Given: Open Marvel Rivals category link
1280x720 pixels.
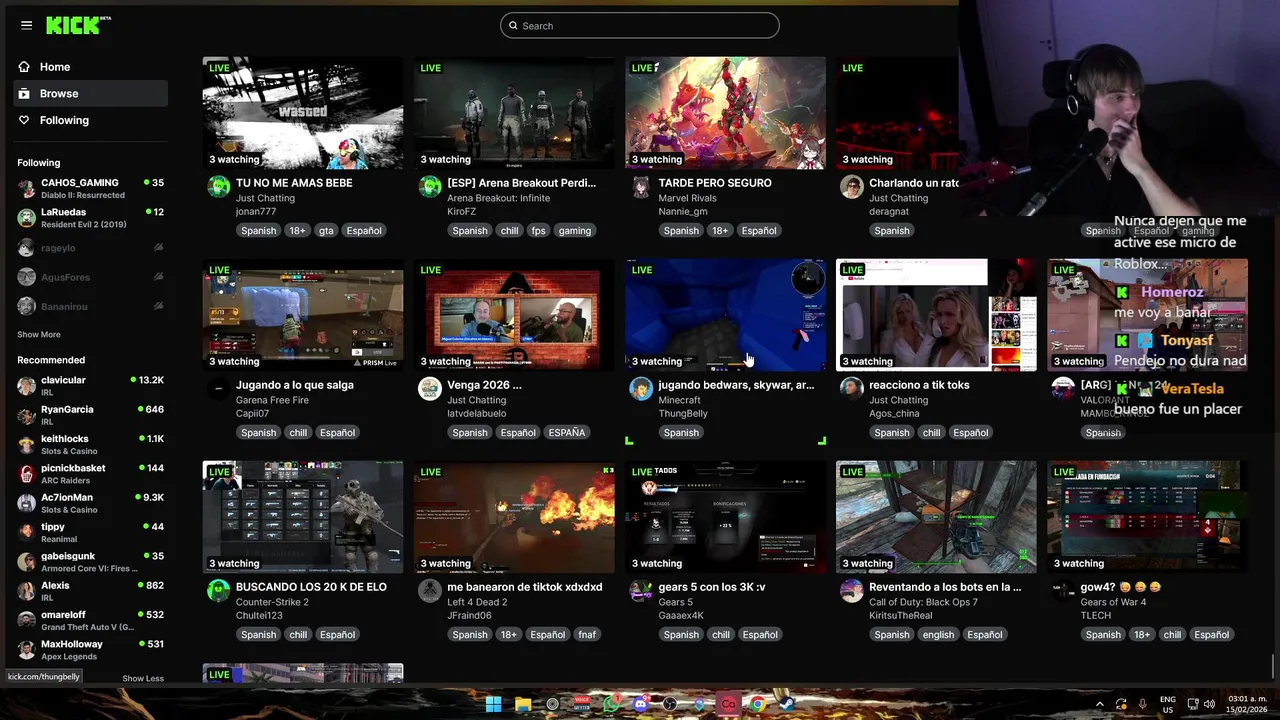Looking at the screenshot, I should click(687, 198).
